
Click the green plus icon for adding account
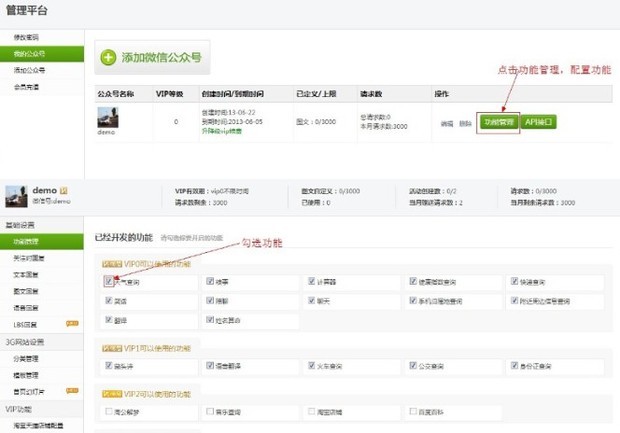point(108,58)
